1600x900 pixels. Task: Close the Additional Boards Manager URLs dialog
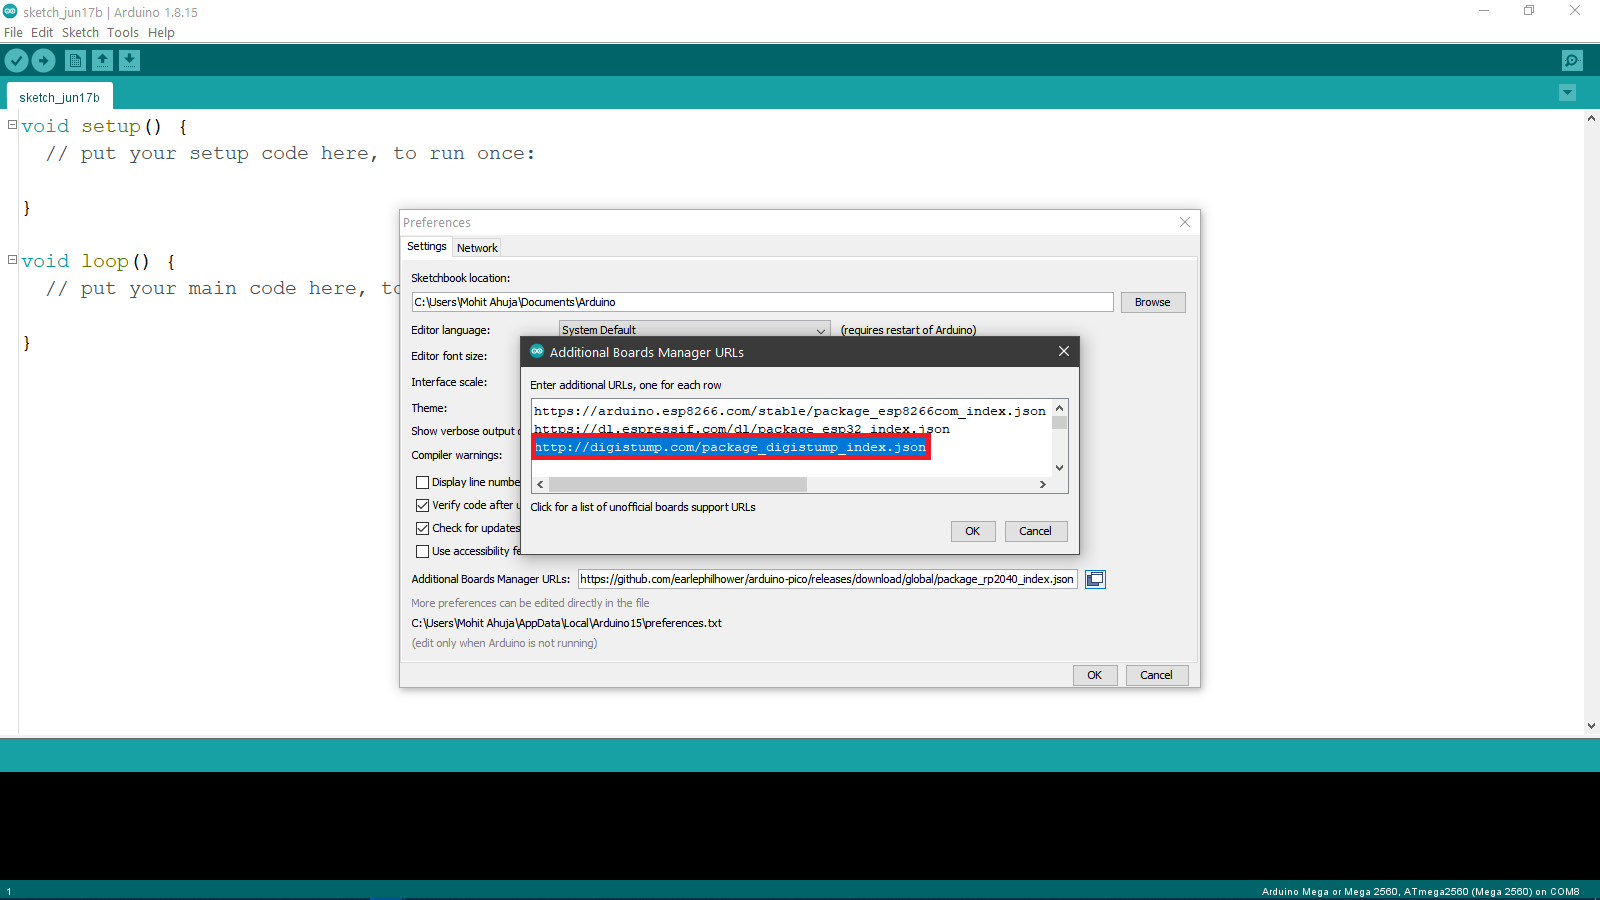pyautogui.click(x=1064, y=351)
